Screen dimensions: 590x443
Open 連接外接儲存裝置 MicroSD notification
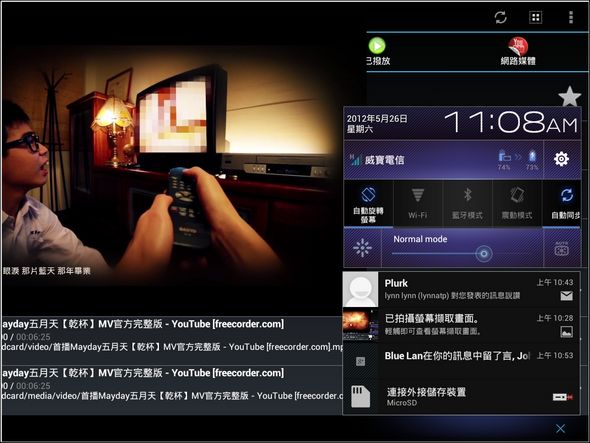click(x=461, y=396)
